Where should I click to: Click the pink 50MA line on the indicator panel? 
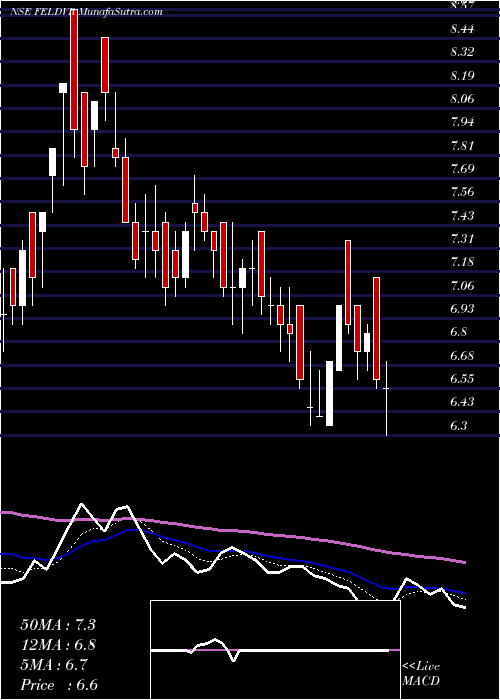[232, 531]
